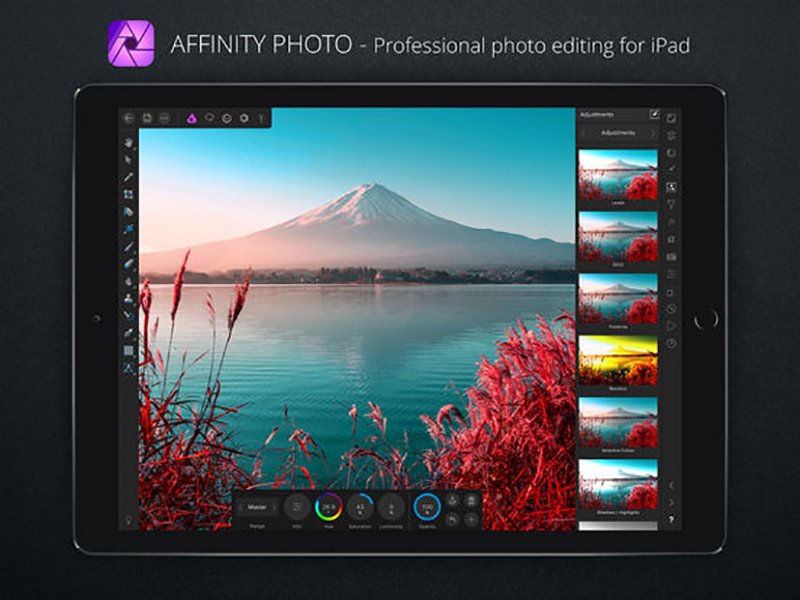800x600 pixels.
Task: Tap the back arrow in top toolbar
Action: [x=128, y=118]
